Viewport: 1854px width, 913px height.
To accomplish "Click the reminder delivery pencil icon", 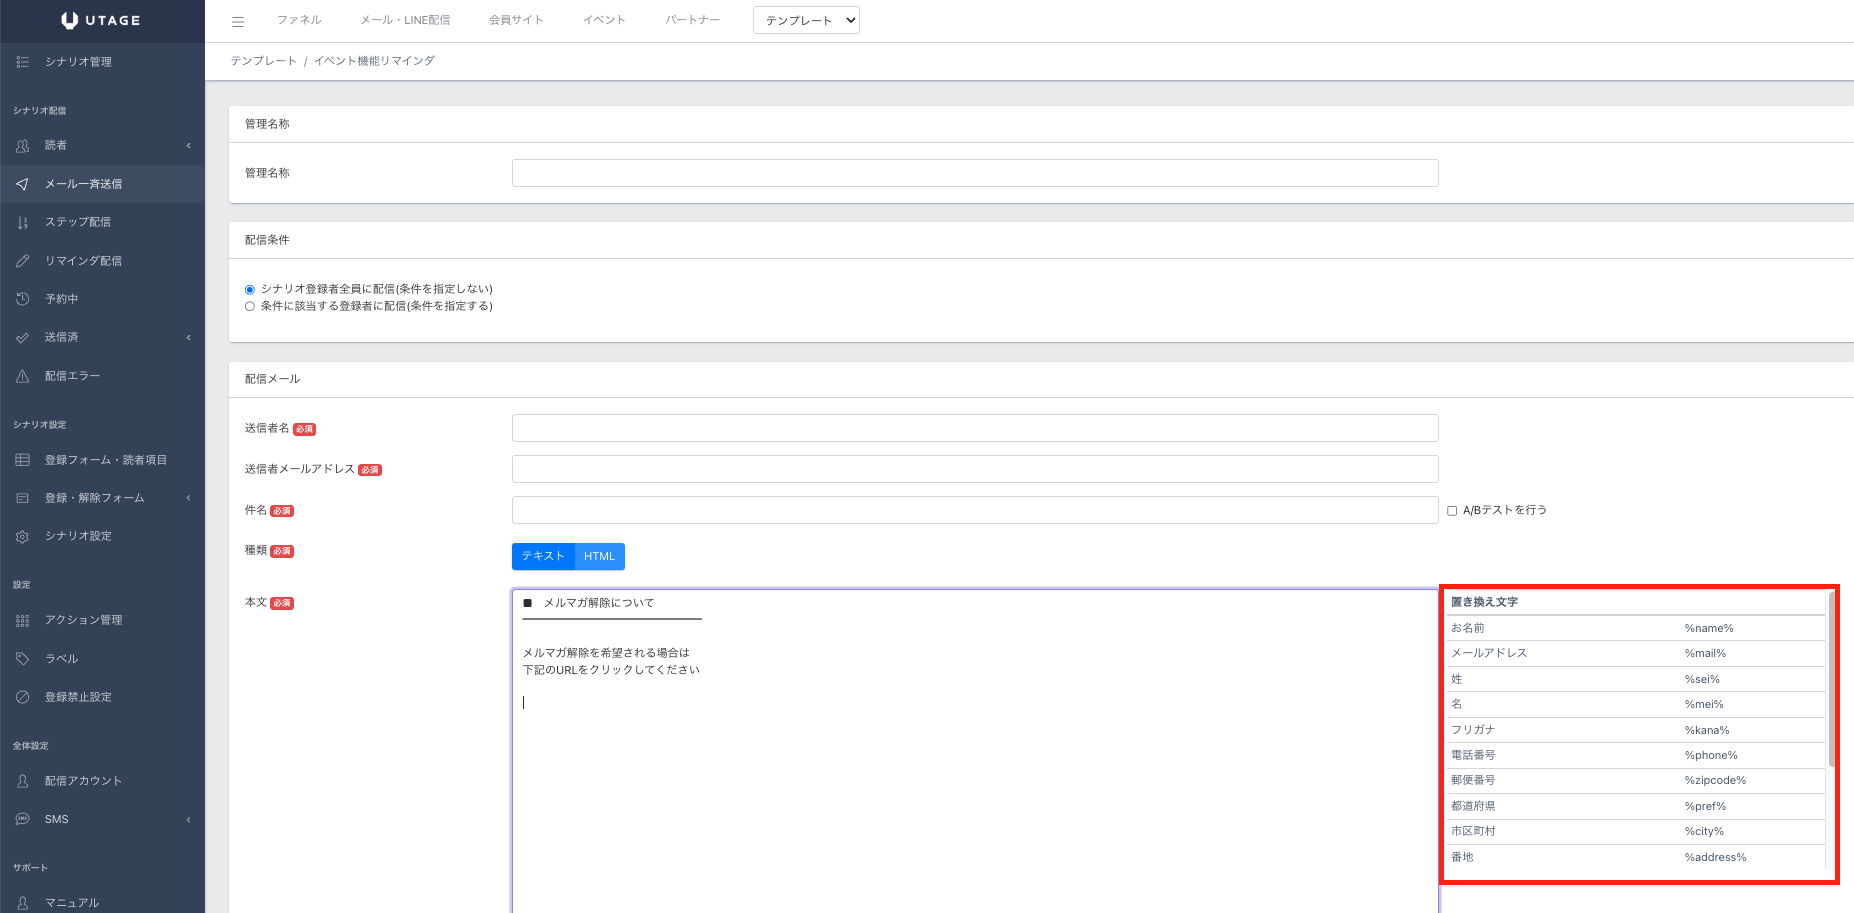I will tap(22, 261).
